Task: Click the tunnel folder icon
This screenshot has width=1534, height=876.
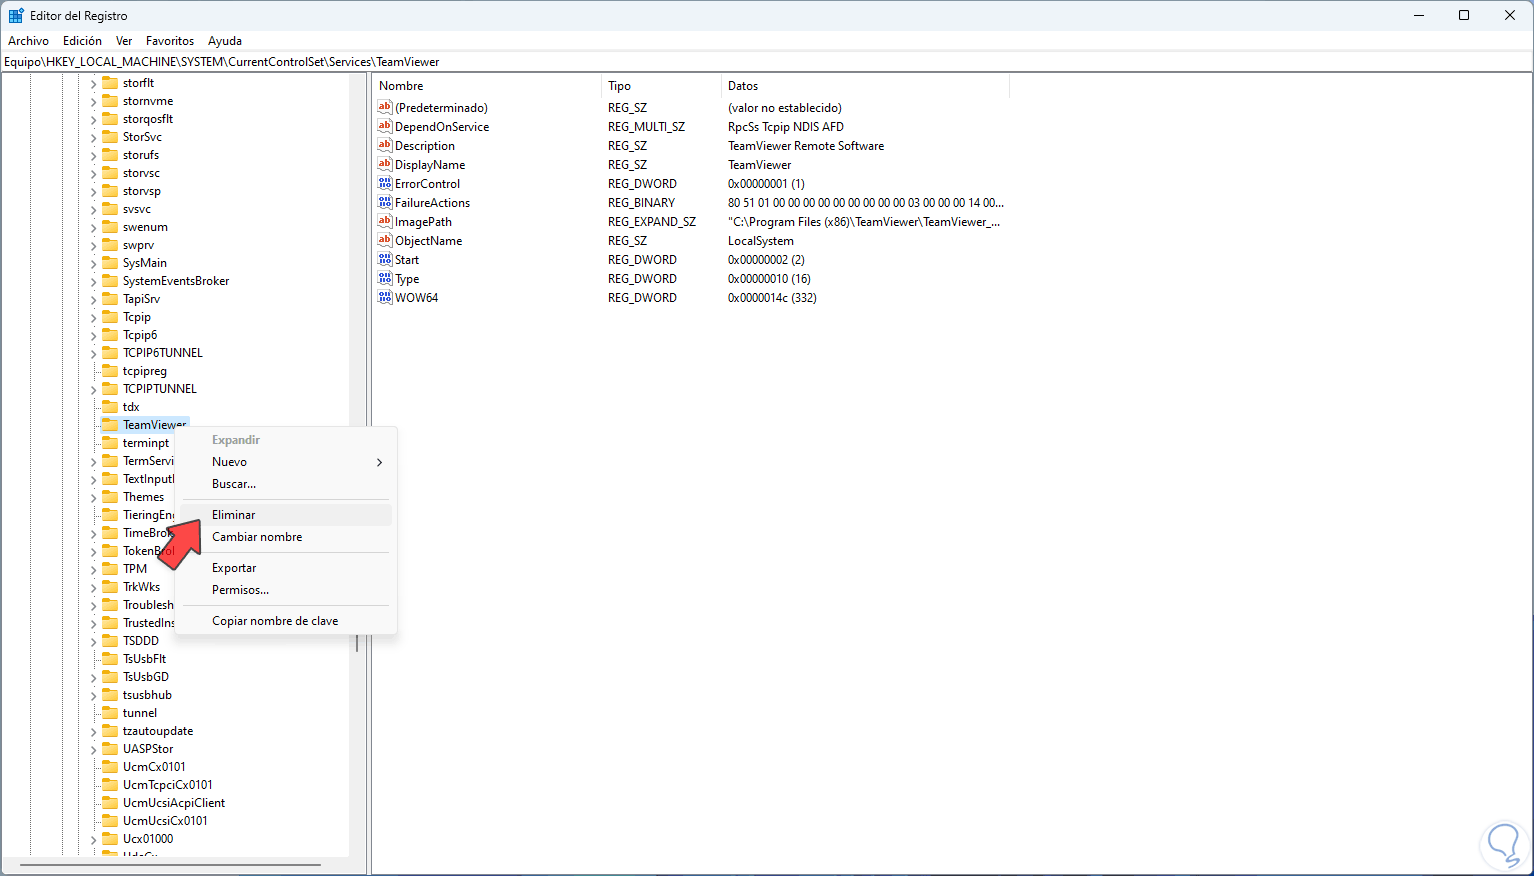Action: [110, 713]
